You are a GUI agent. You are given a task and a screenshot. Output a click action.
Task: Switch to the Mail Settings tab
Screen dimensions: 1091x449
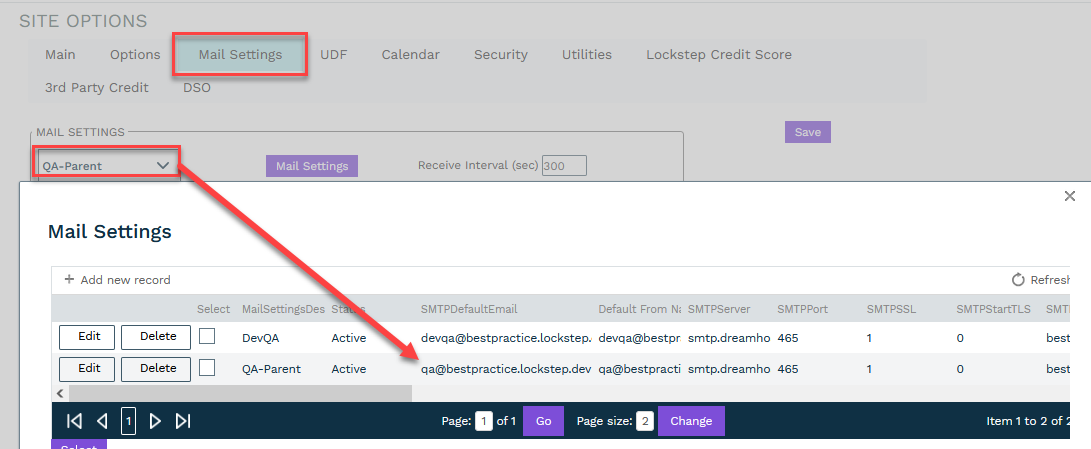tap(240, 55)
